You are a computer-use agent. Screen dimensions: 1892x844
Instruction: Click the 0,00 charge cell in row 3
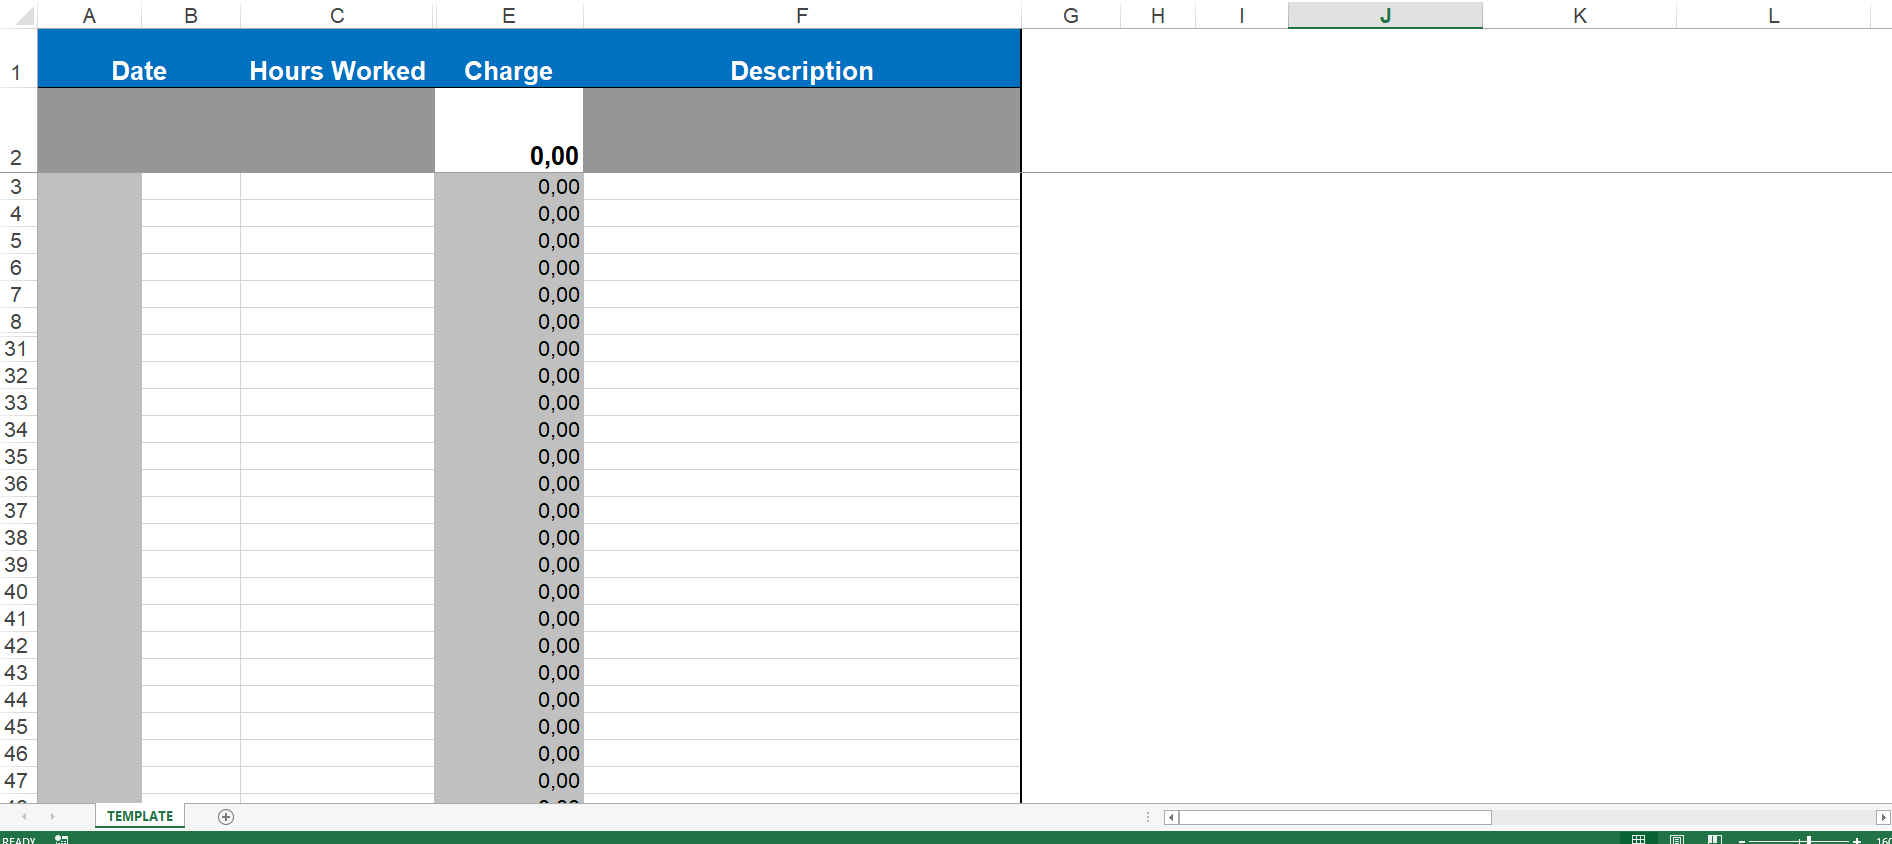509,186
